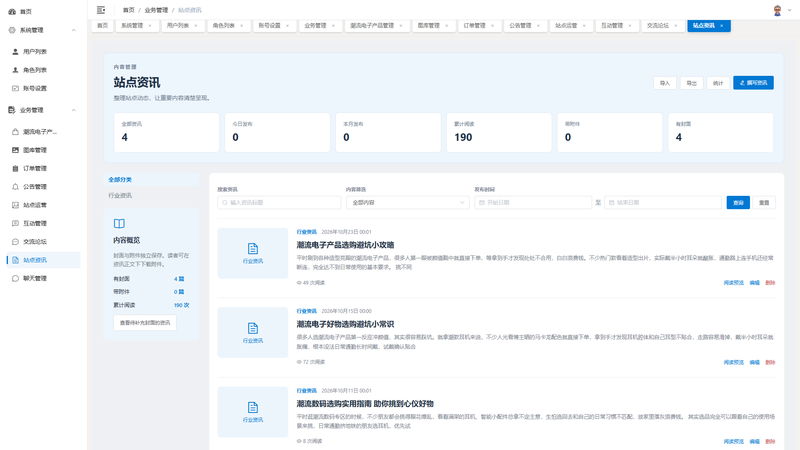800x450 pixels.
Task: Click 编辑 for 潮流数码选购实用指南
Action: [x=755, y=441]
